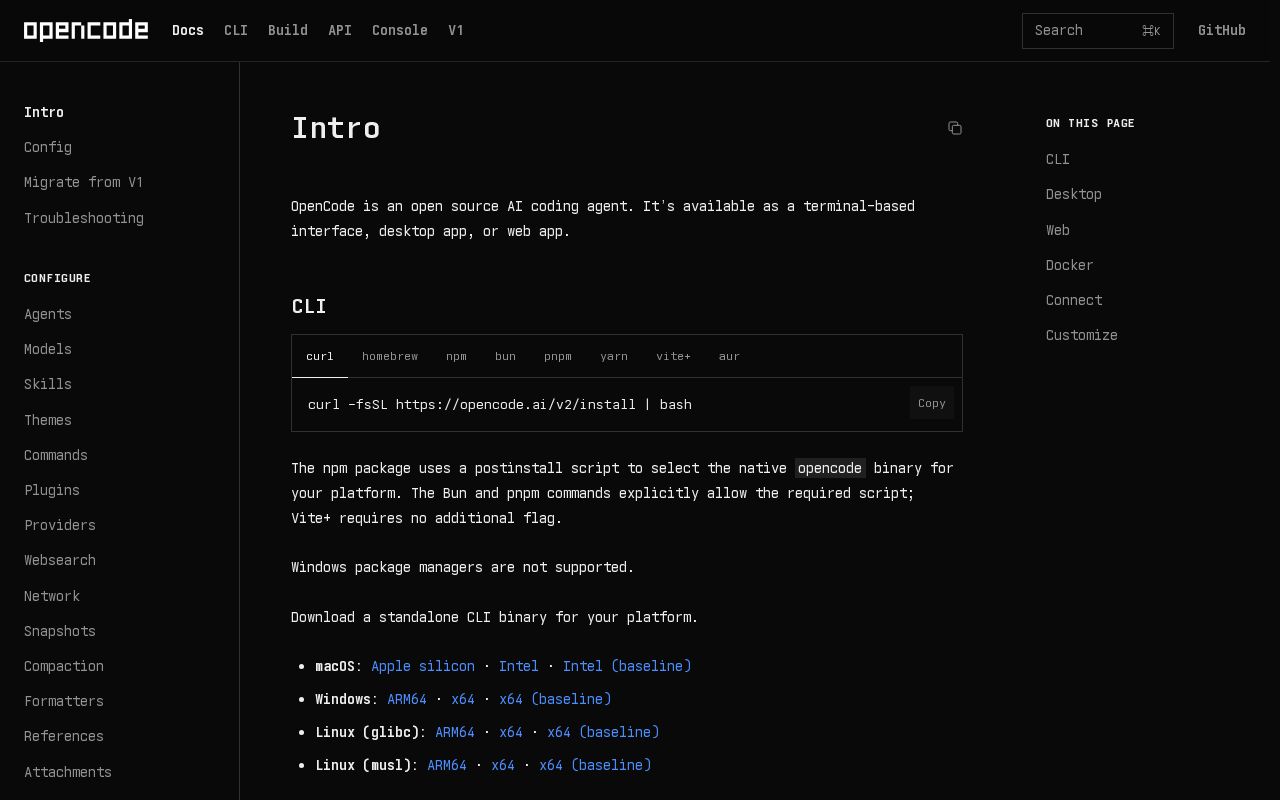Image resolution: width=1280 pixels, height=800 pixels.
Task: Switch to the pnpm install tab
Action: point(558,356)
